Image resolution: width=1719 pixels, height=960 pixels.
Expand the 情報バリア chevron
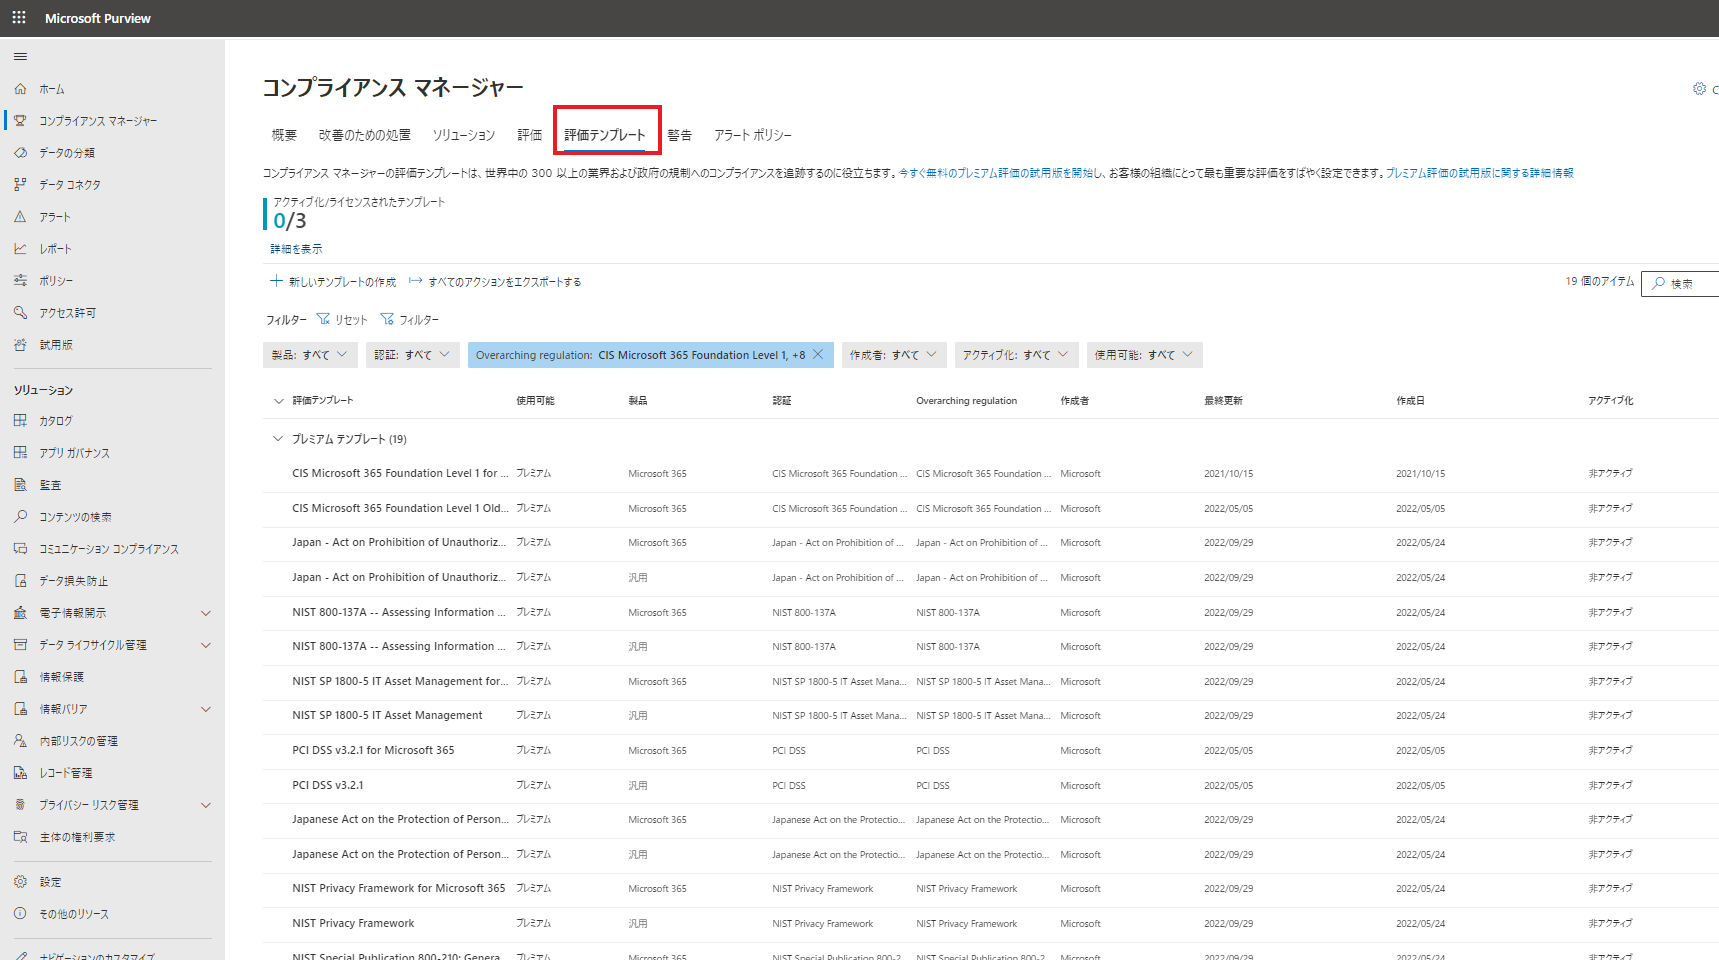(206, 709)
